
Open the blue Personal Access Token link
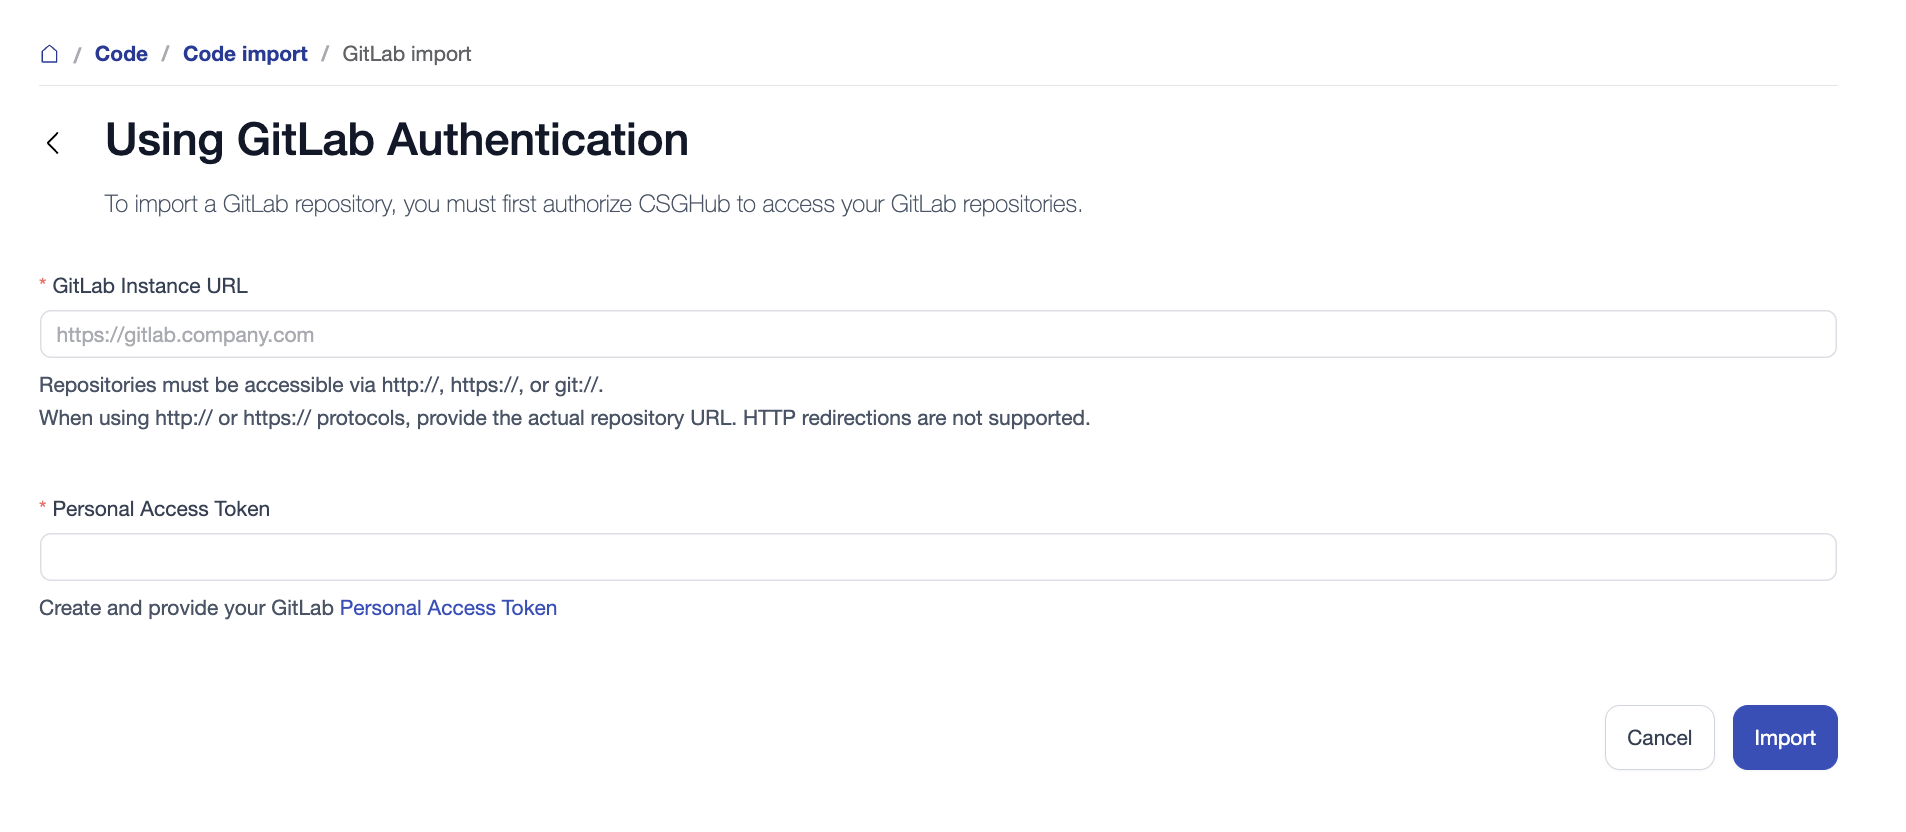[448, 608]
